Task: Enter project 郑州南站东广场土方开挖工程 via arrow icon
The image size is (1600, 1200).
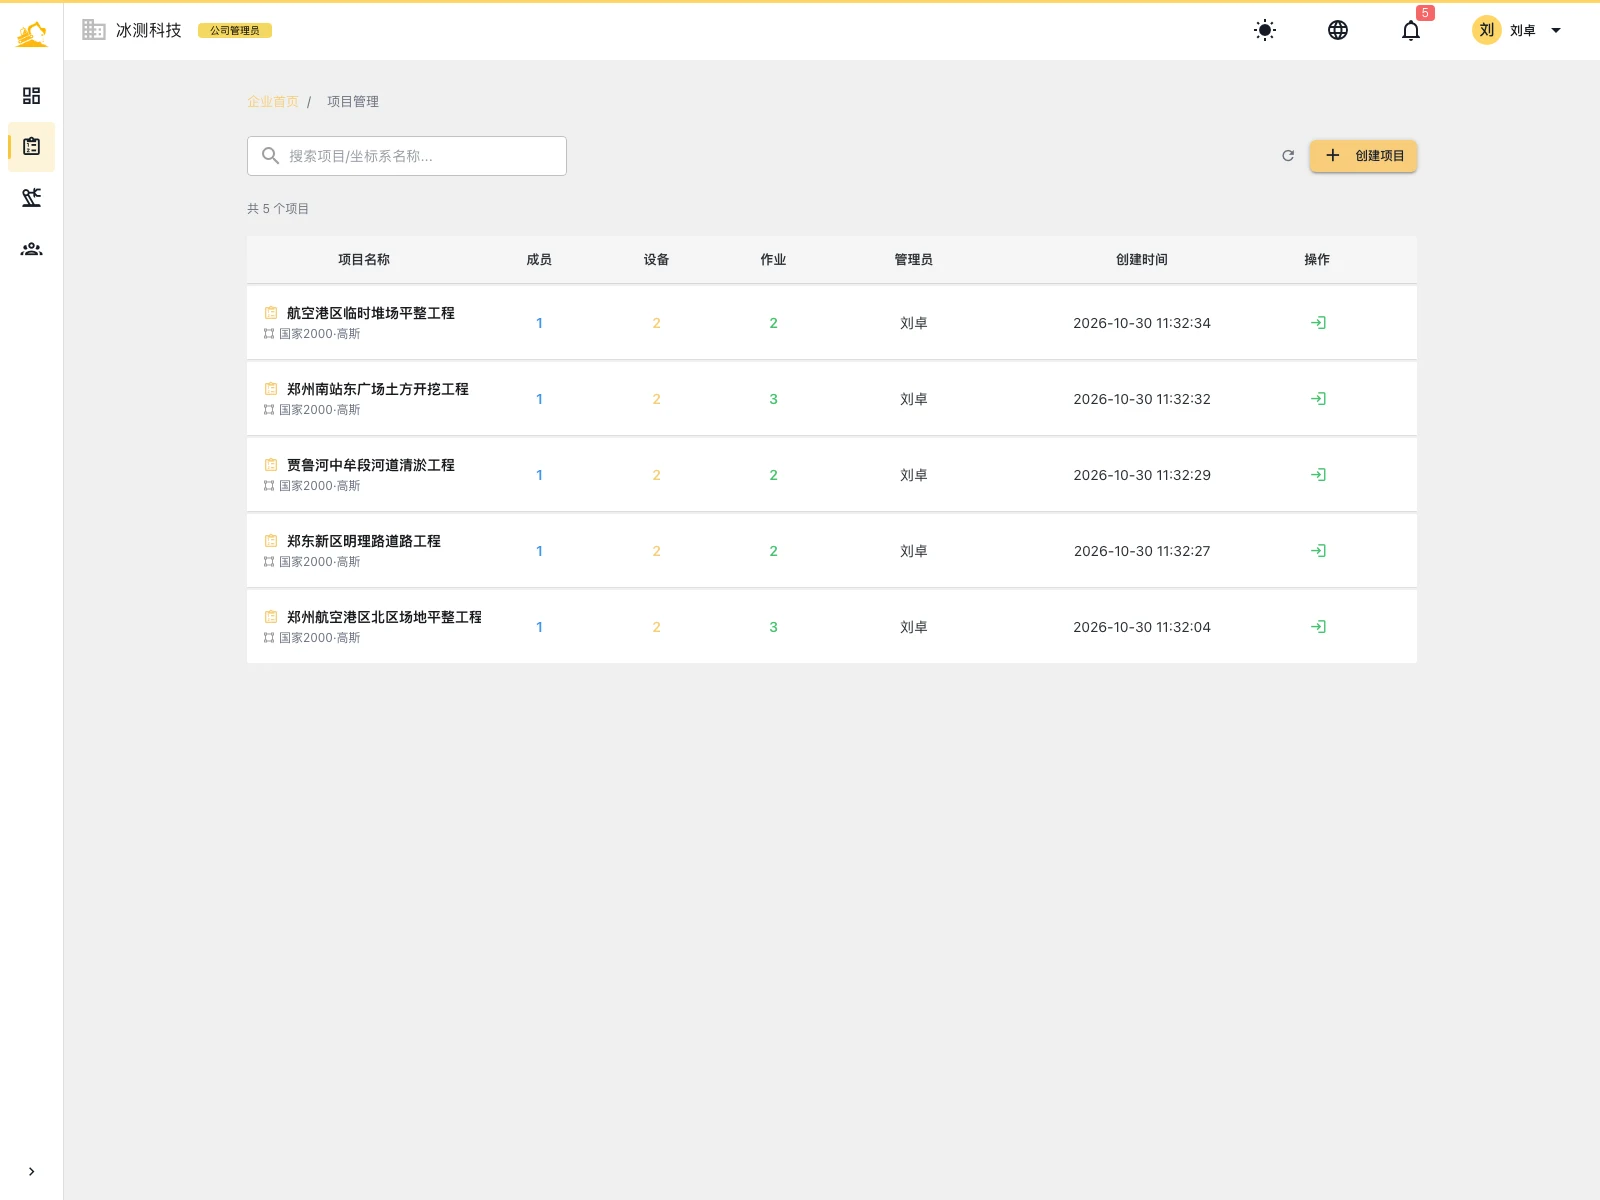Action: click(x=1318, y=399)
